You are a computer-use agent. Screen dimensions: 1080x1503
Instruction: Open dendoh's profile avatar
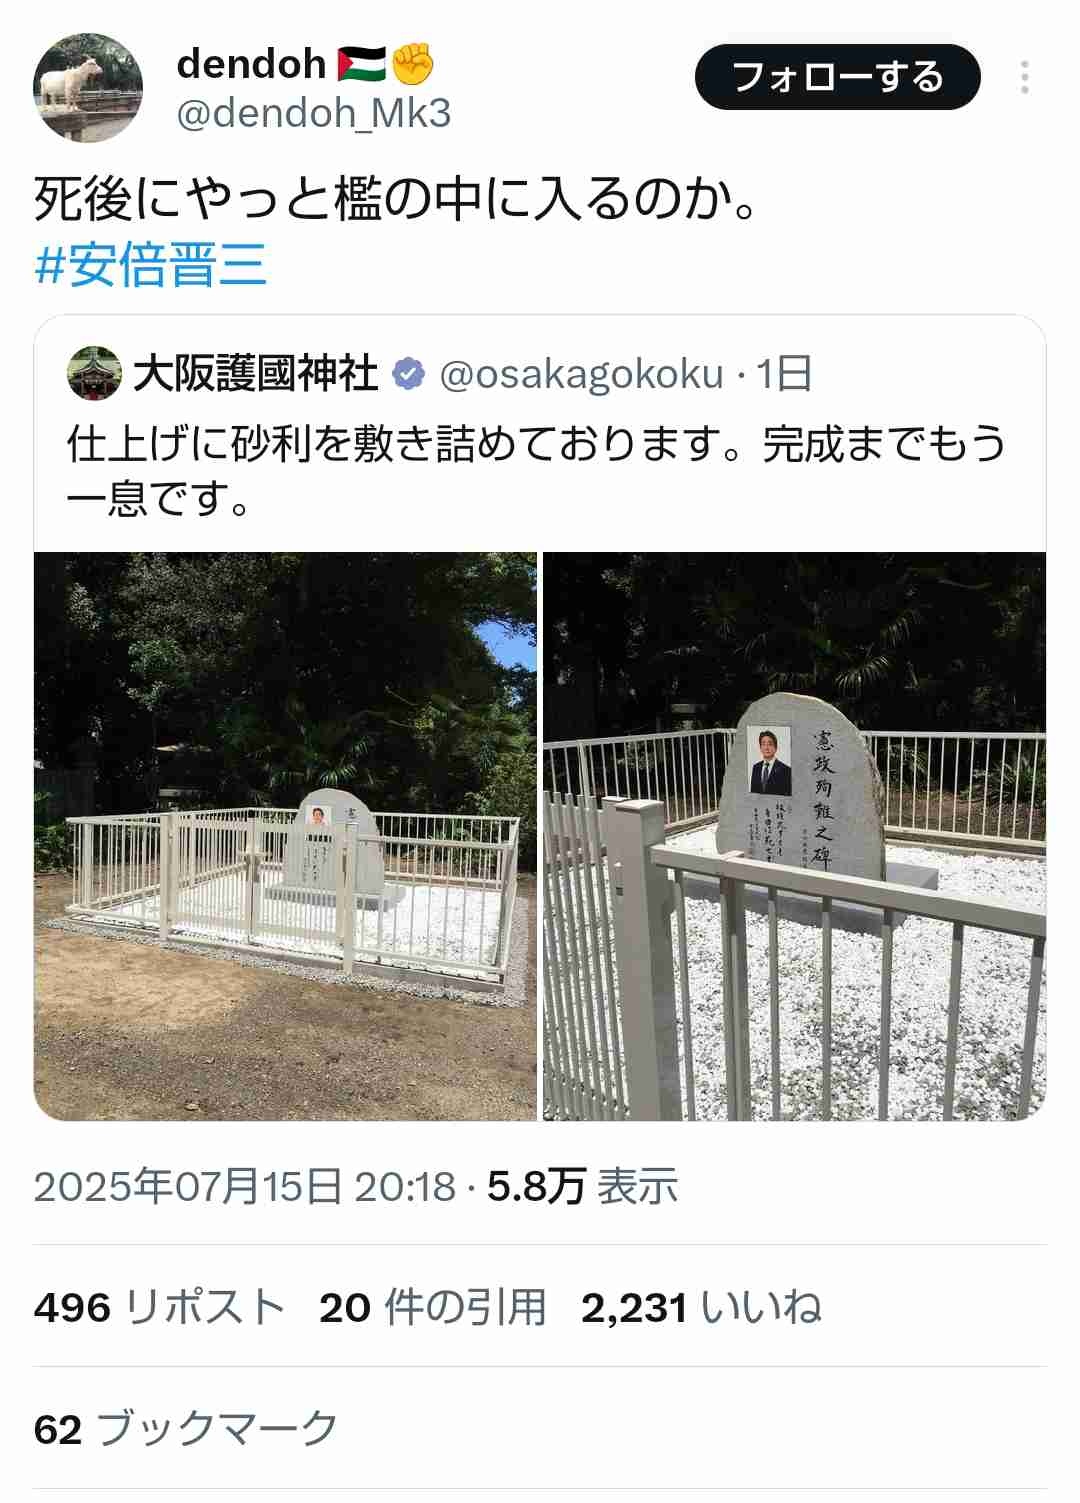[88, 88]
